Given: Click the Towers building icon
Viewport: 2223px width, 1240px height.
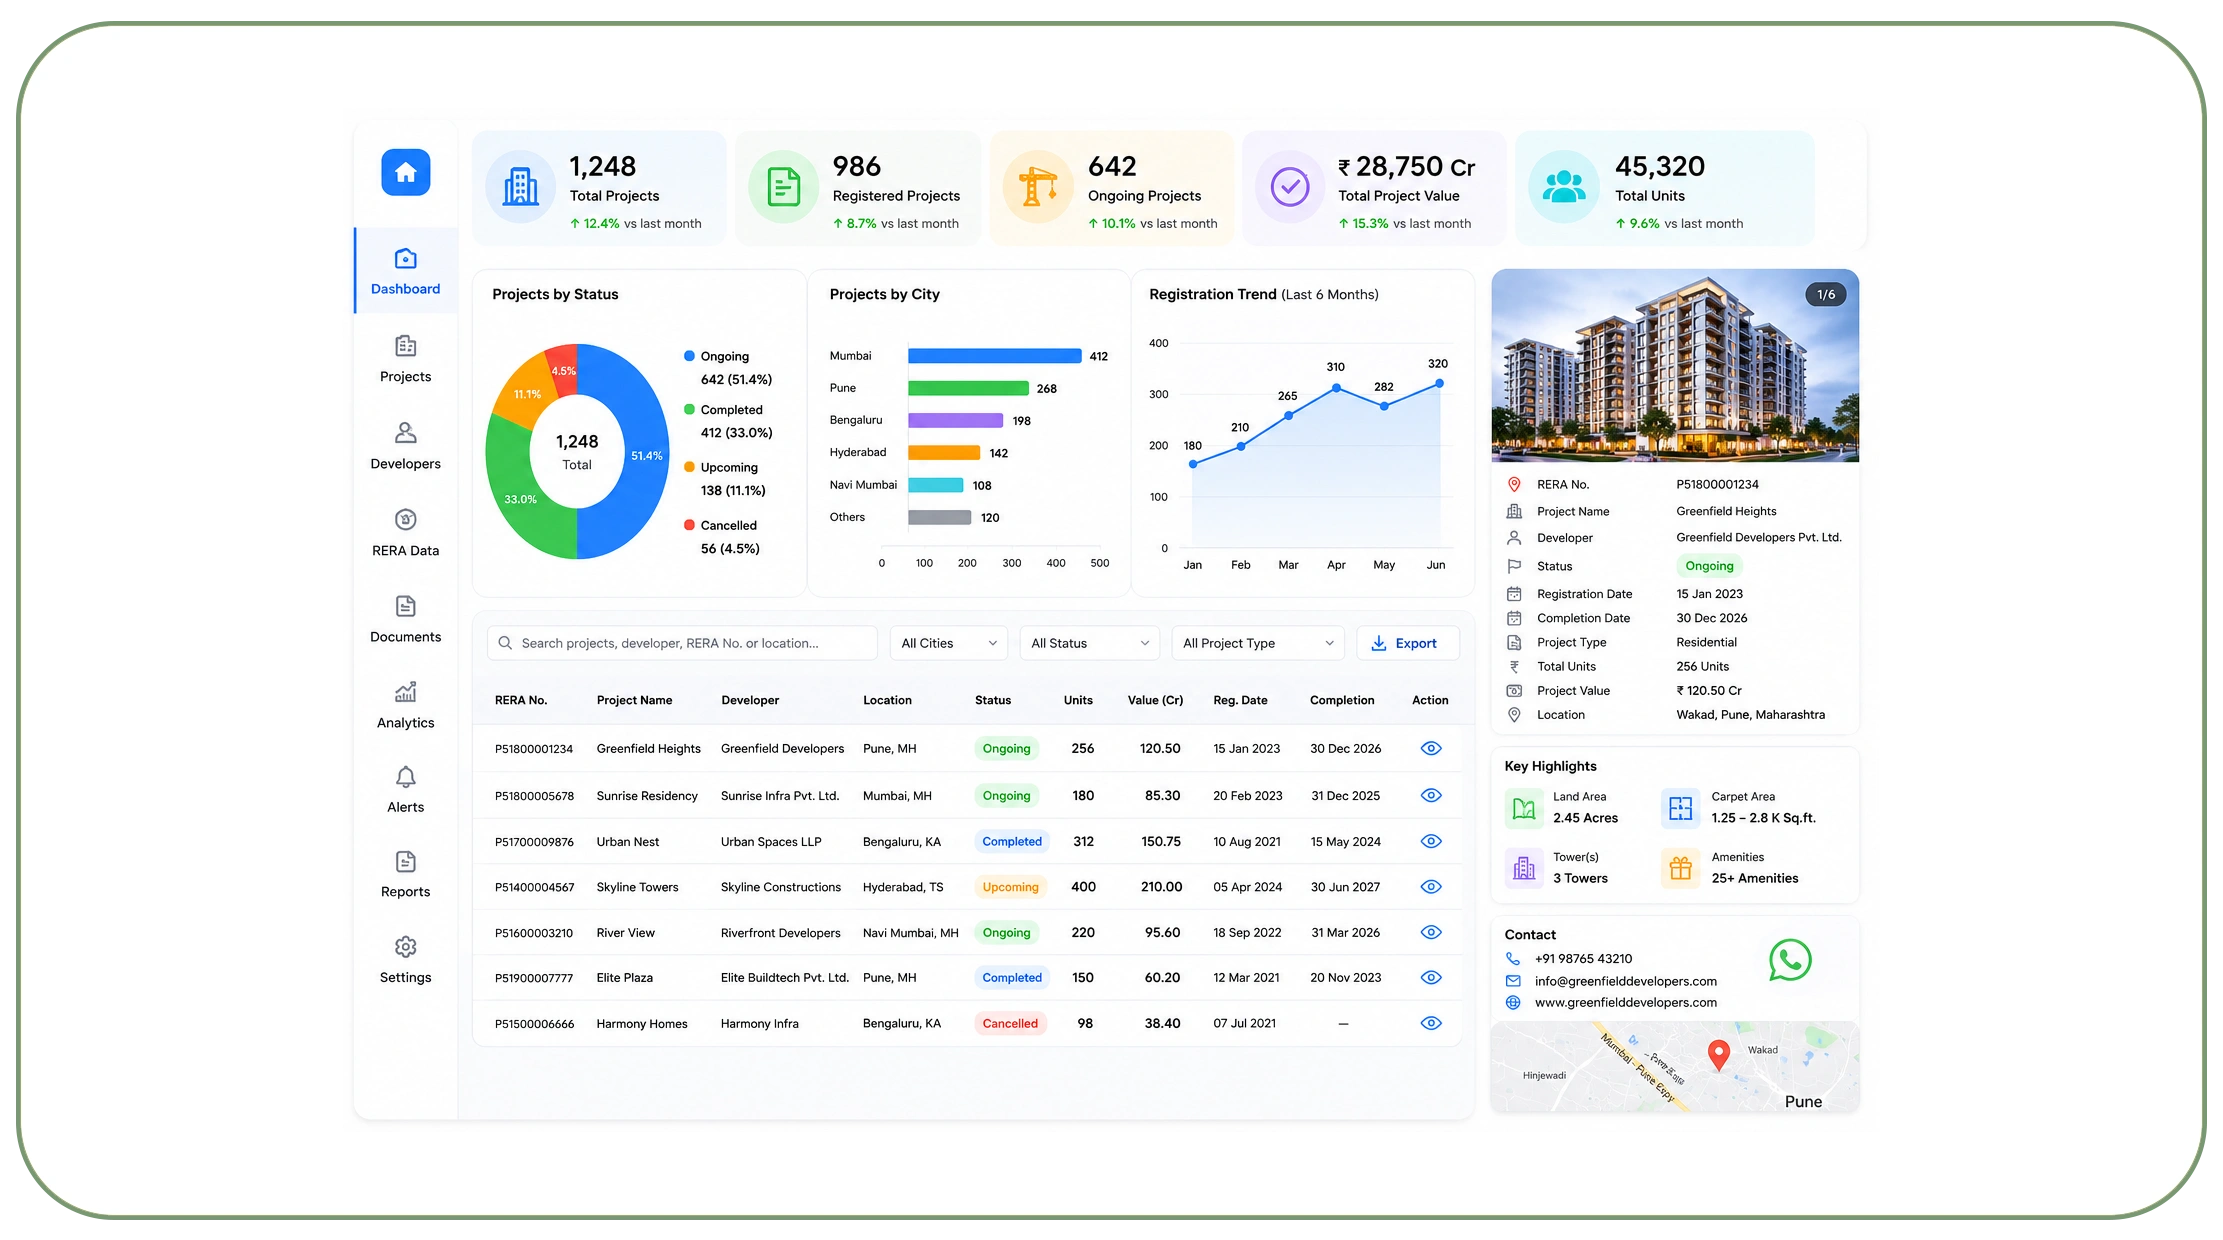Looking at the screenshot, I should coord(1523,868).
